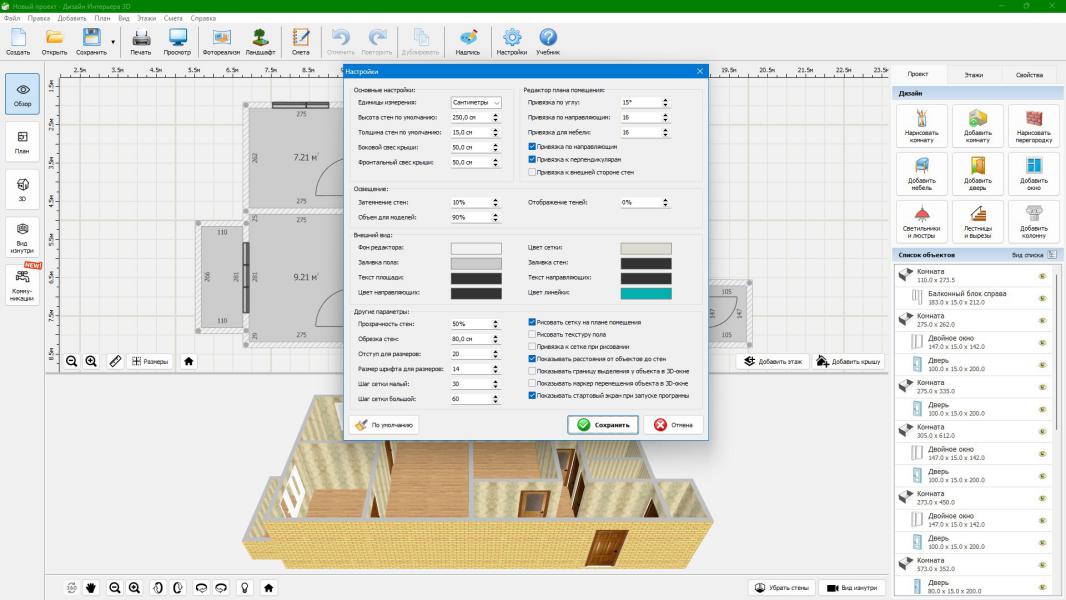
Task: Open the Ландшафт tool
Action: point(260,41)
